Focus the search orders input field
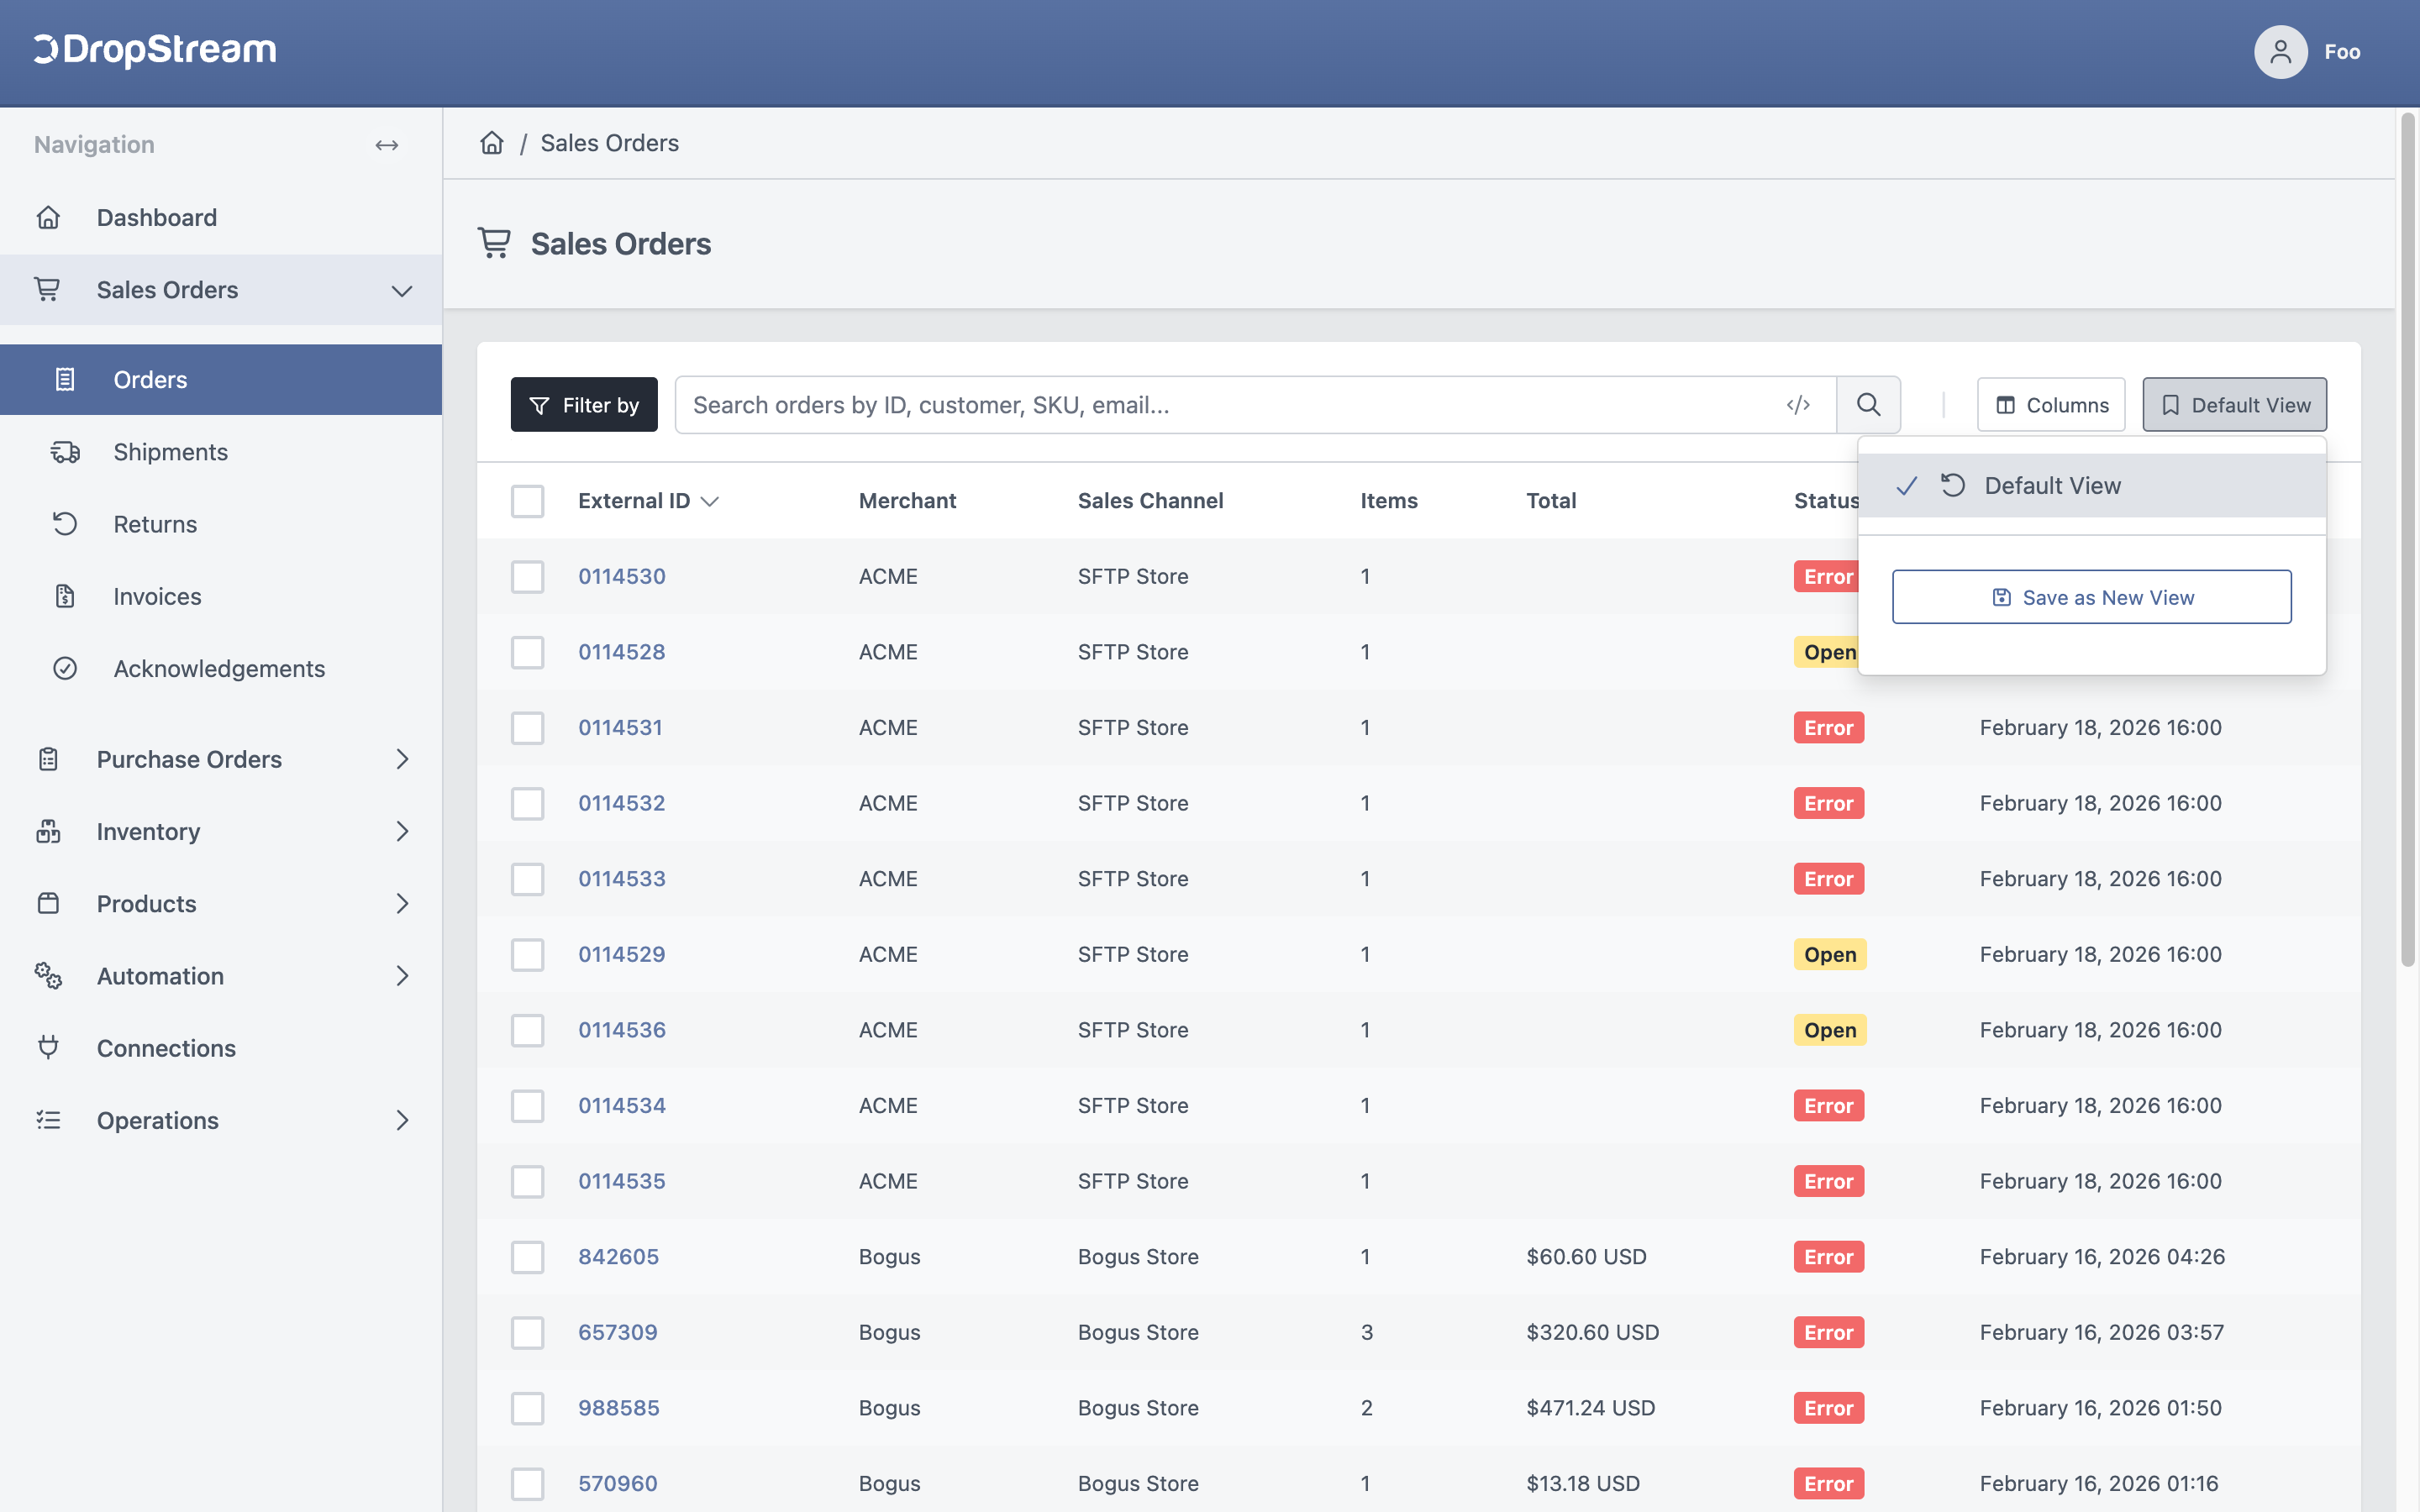The height and width of the screenshot is (1512, 2420). tap(1230, 405)
